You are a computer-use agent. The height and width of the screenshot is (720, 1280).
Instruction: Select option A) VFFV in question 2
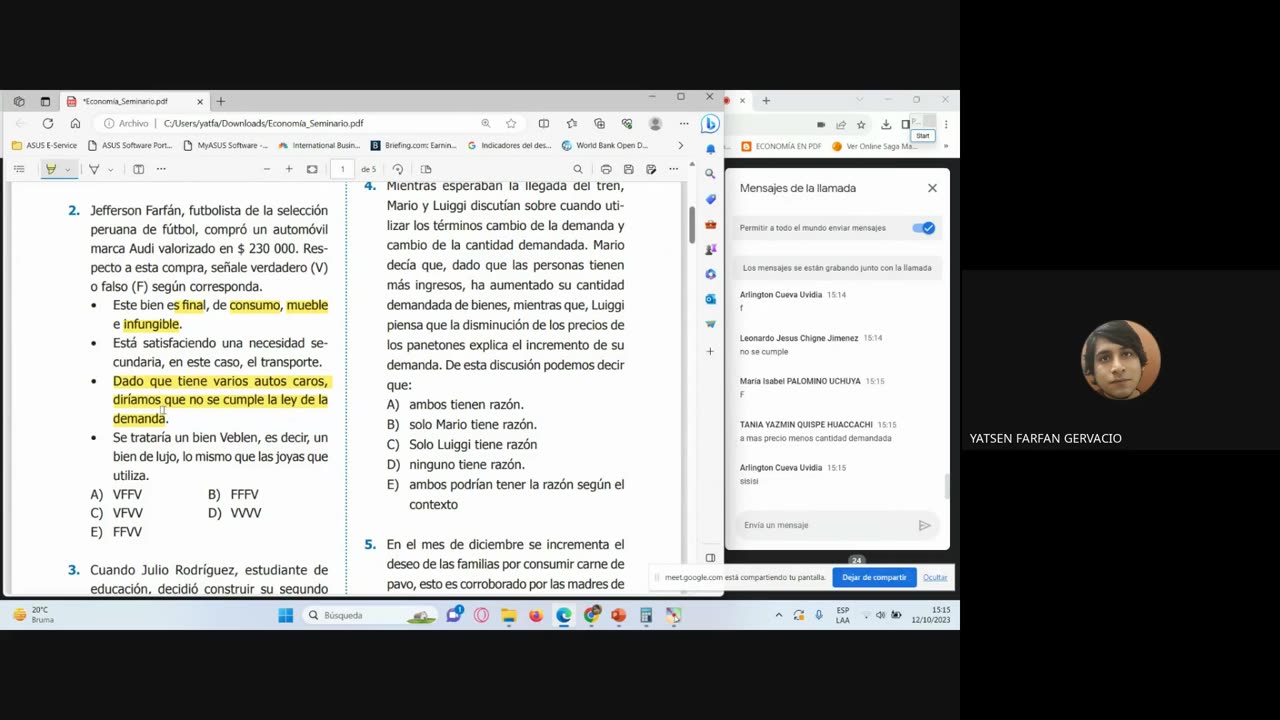(117, 494)
